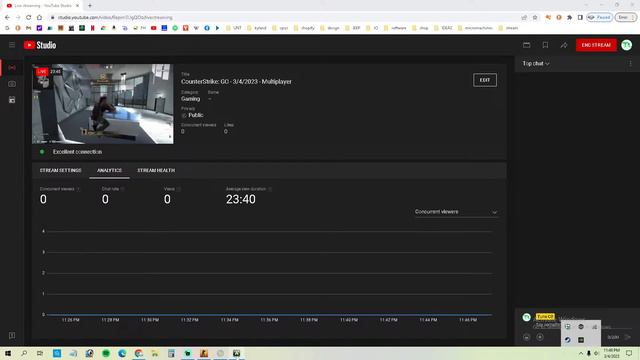
Task: Click the Concurrent viewers info icon
Action: (78, 189)
